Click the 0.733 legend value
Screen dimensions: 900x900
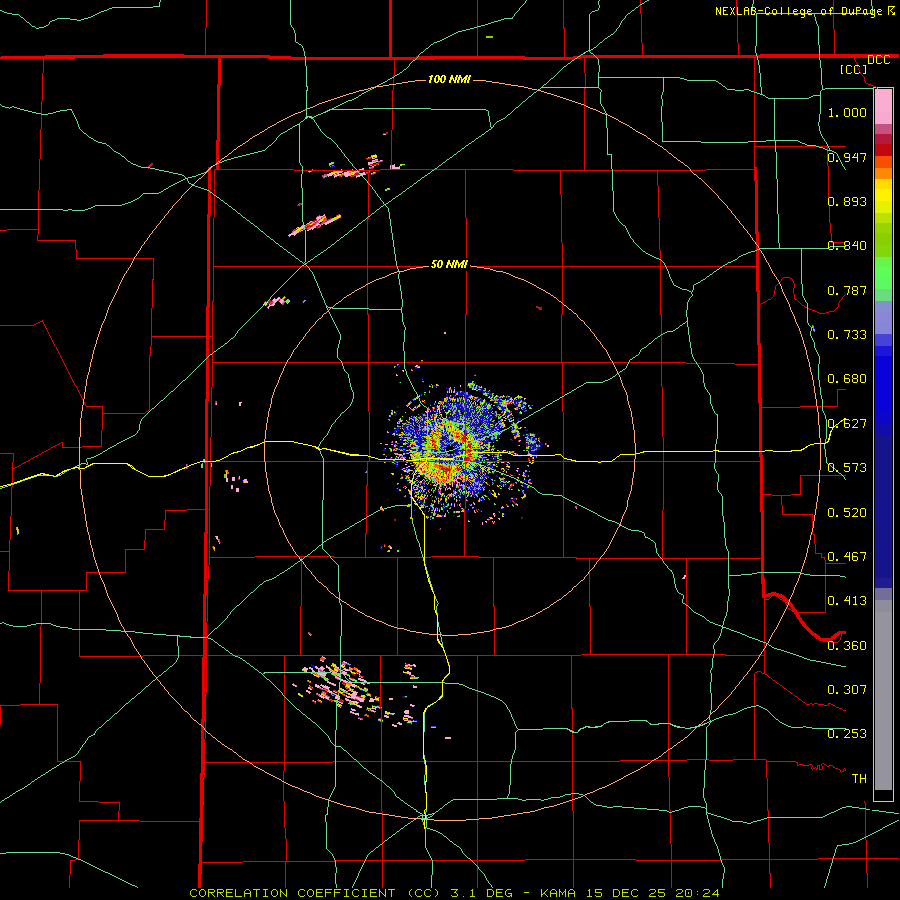[847, 335]
